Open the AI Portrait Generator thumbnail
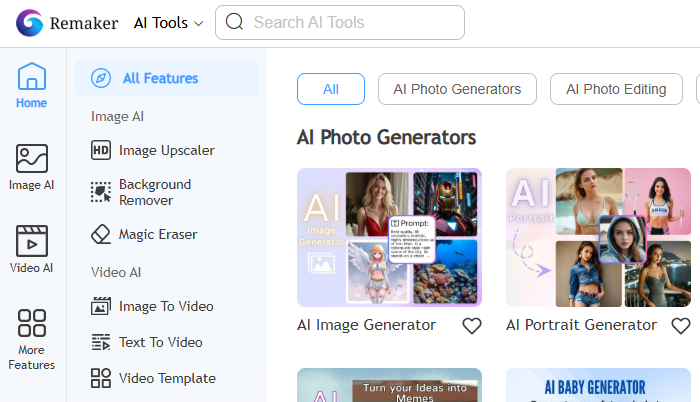The image size is (700, 402). tap(598, 237)
